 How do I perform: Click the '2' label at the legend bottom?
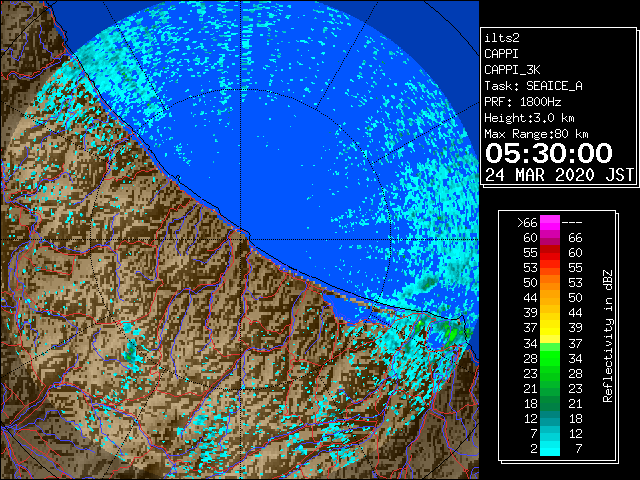[534, 449]
